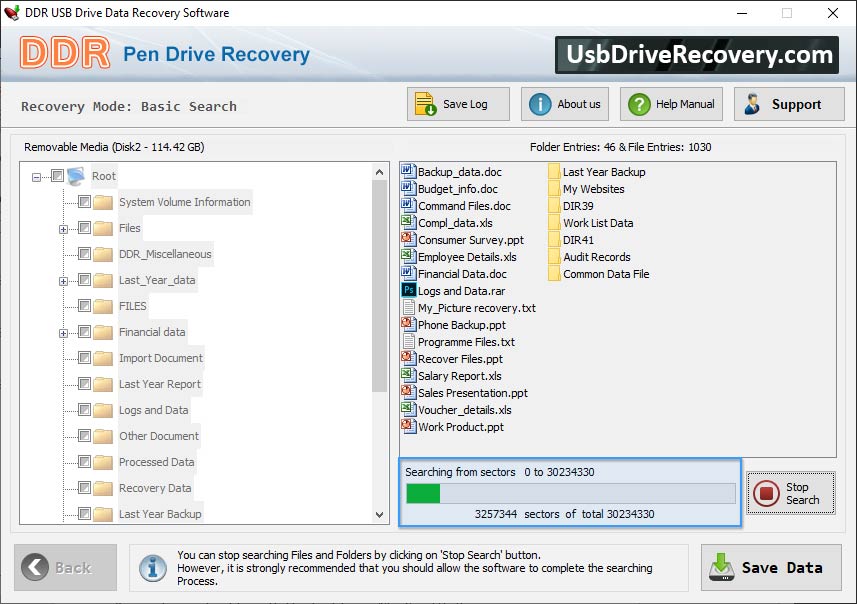Click the Import Document folder icon in tree
857x604 pixels.
pos(103,358)
